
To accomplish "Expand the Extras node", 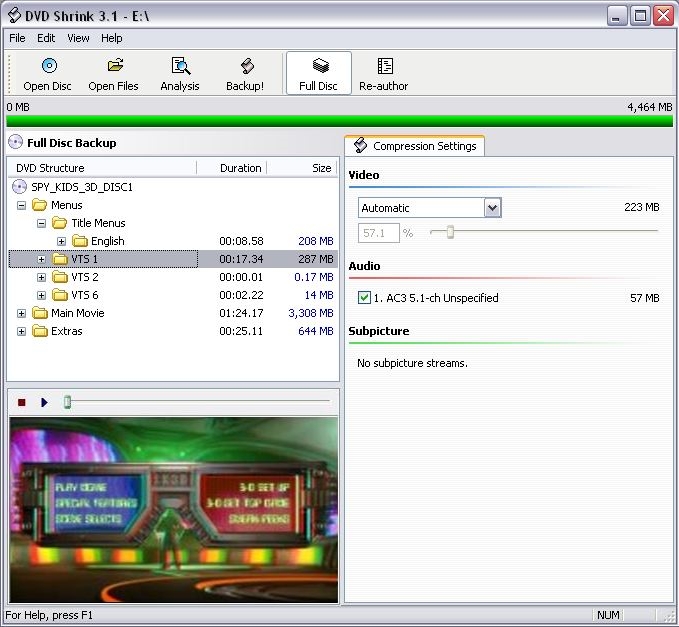I will point(21,331).
